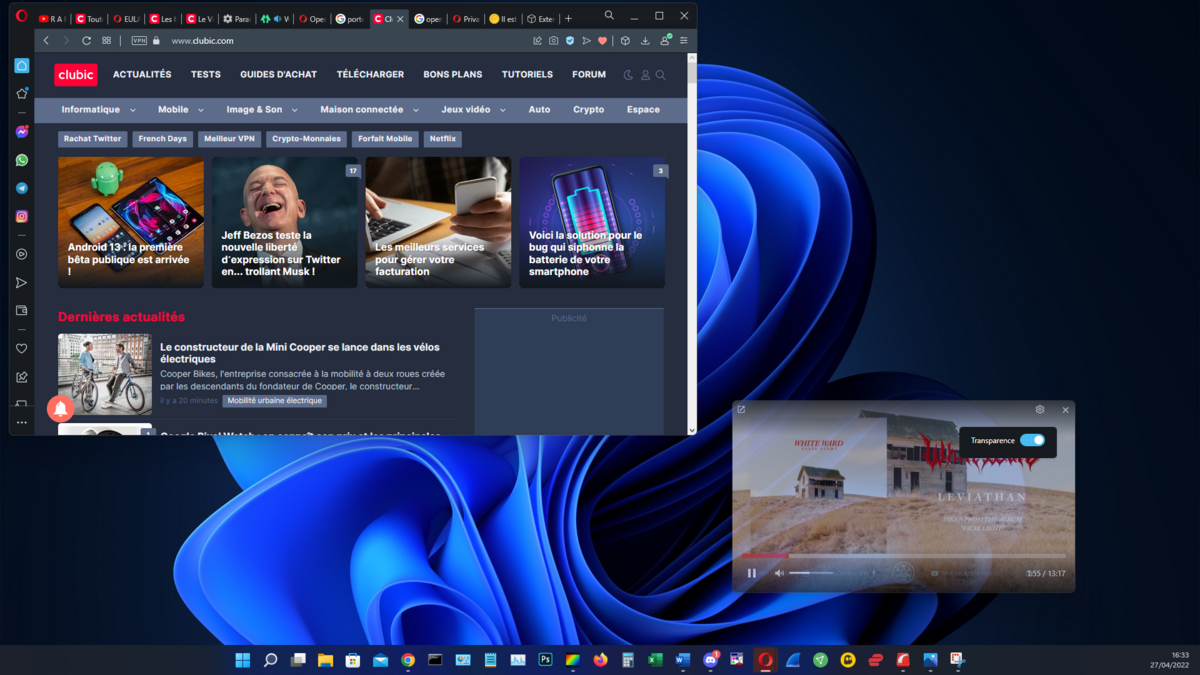Open clubic user account icon
The height and width of the screenshot is (675, 1200).
click(645, 75)
